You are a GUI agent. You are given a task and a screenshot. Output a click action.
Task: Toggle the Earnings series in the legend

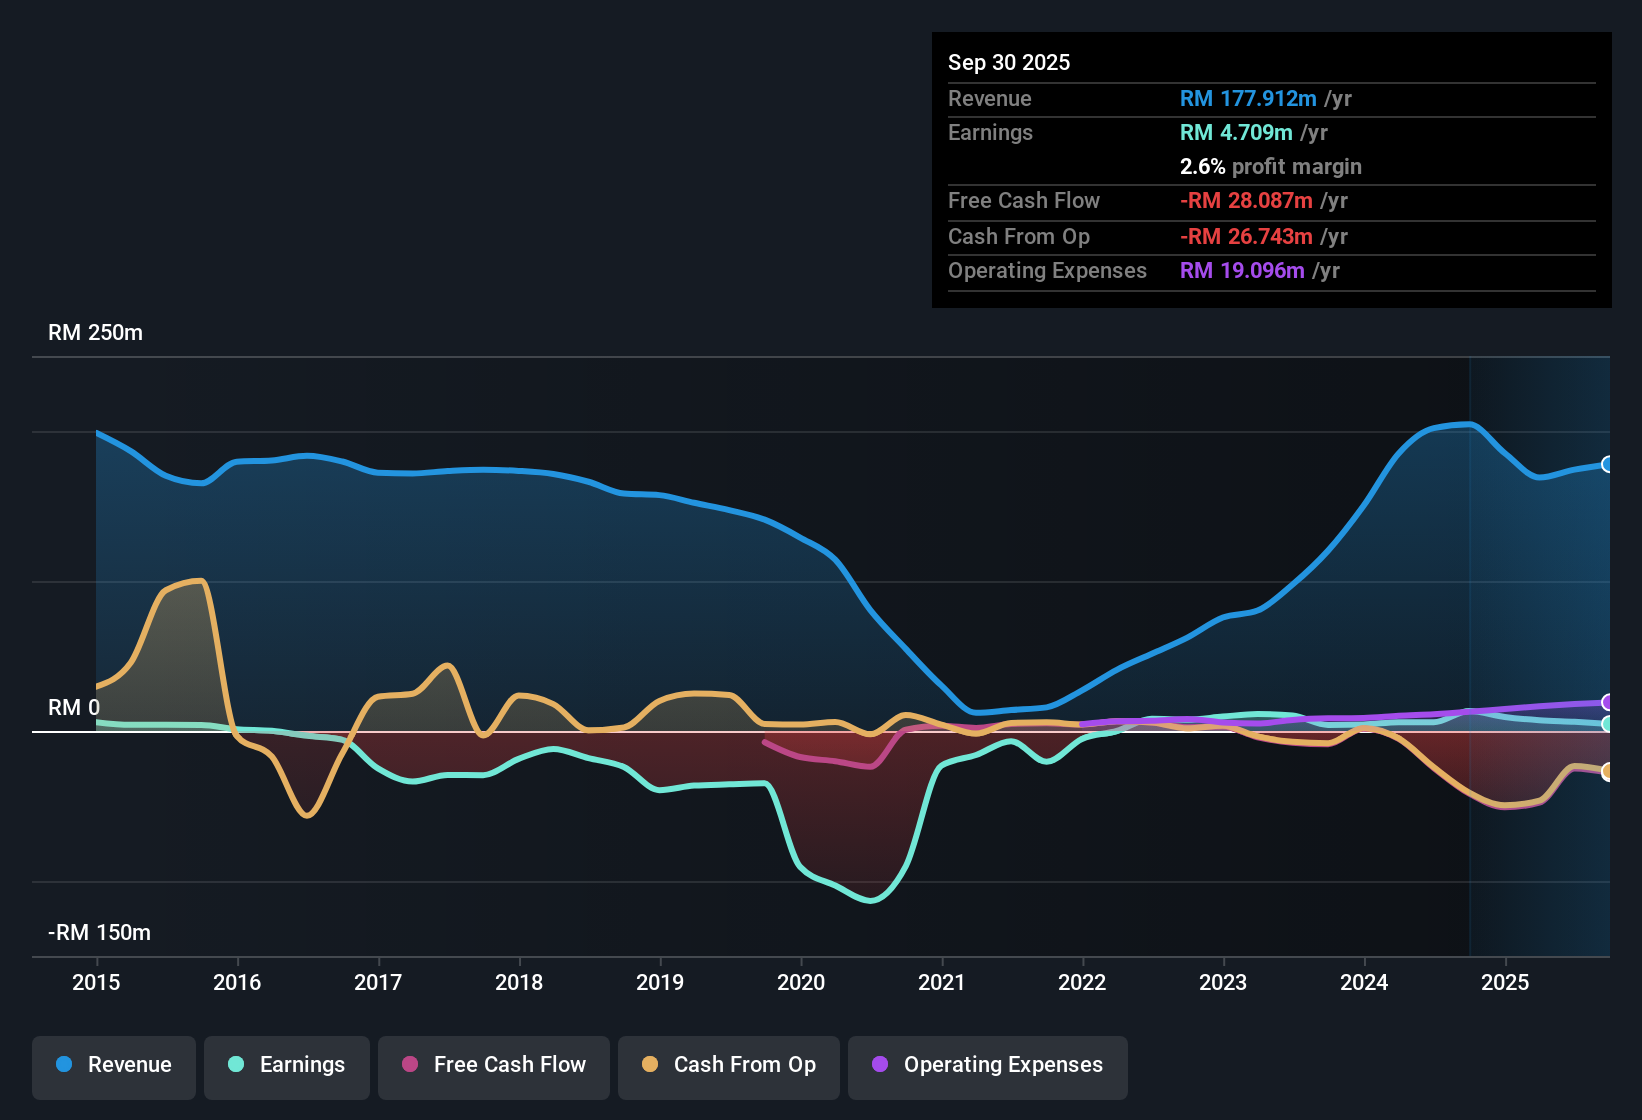[x=287, y=1065]
